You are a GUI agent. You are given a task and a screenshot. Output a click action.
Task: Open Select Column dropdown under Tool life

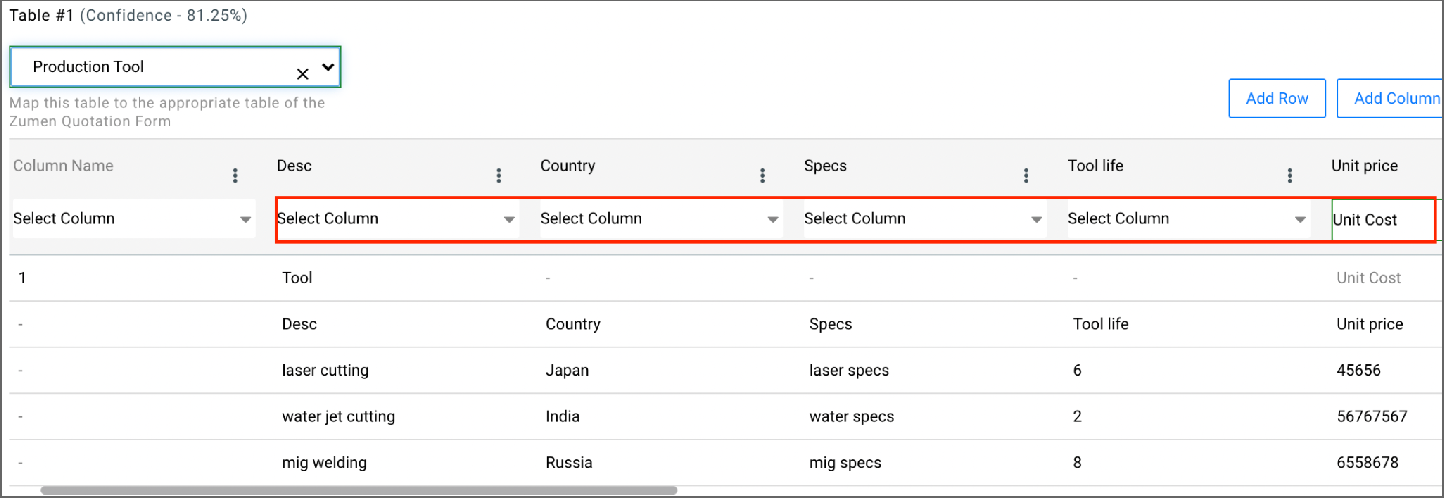1187,219
